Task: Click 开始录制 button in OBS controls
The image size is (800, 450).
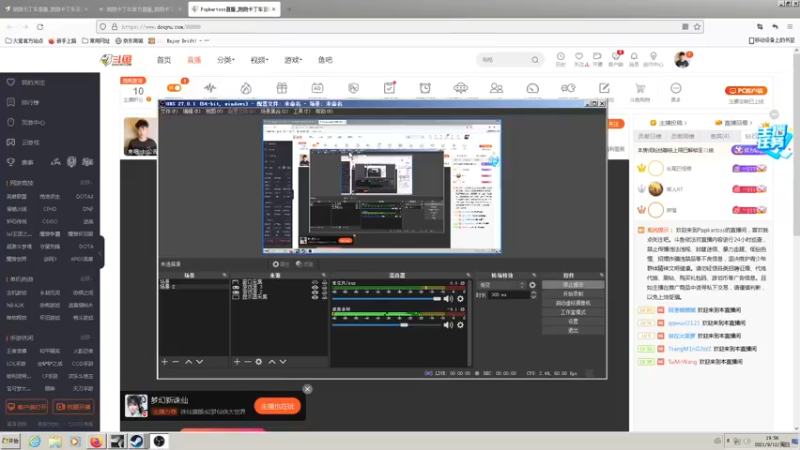Action: [x=573, y=294]
